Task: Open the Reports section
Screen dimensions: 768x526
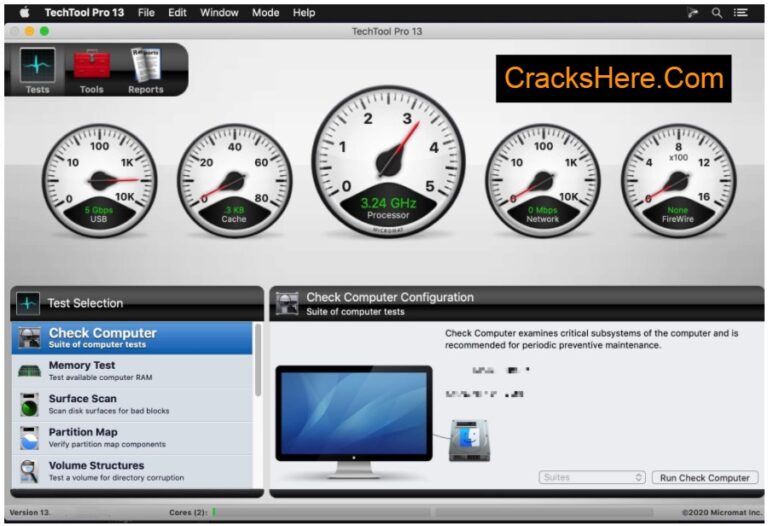Action: 145,71
